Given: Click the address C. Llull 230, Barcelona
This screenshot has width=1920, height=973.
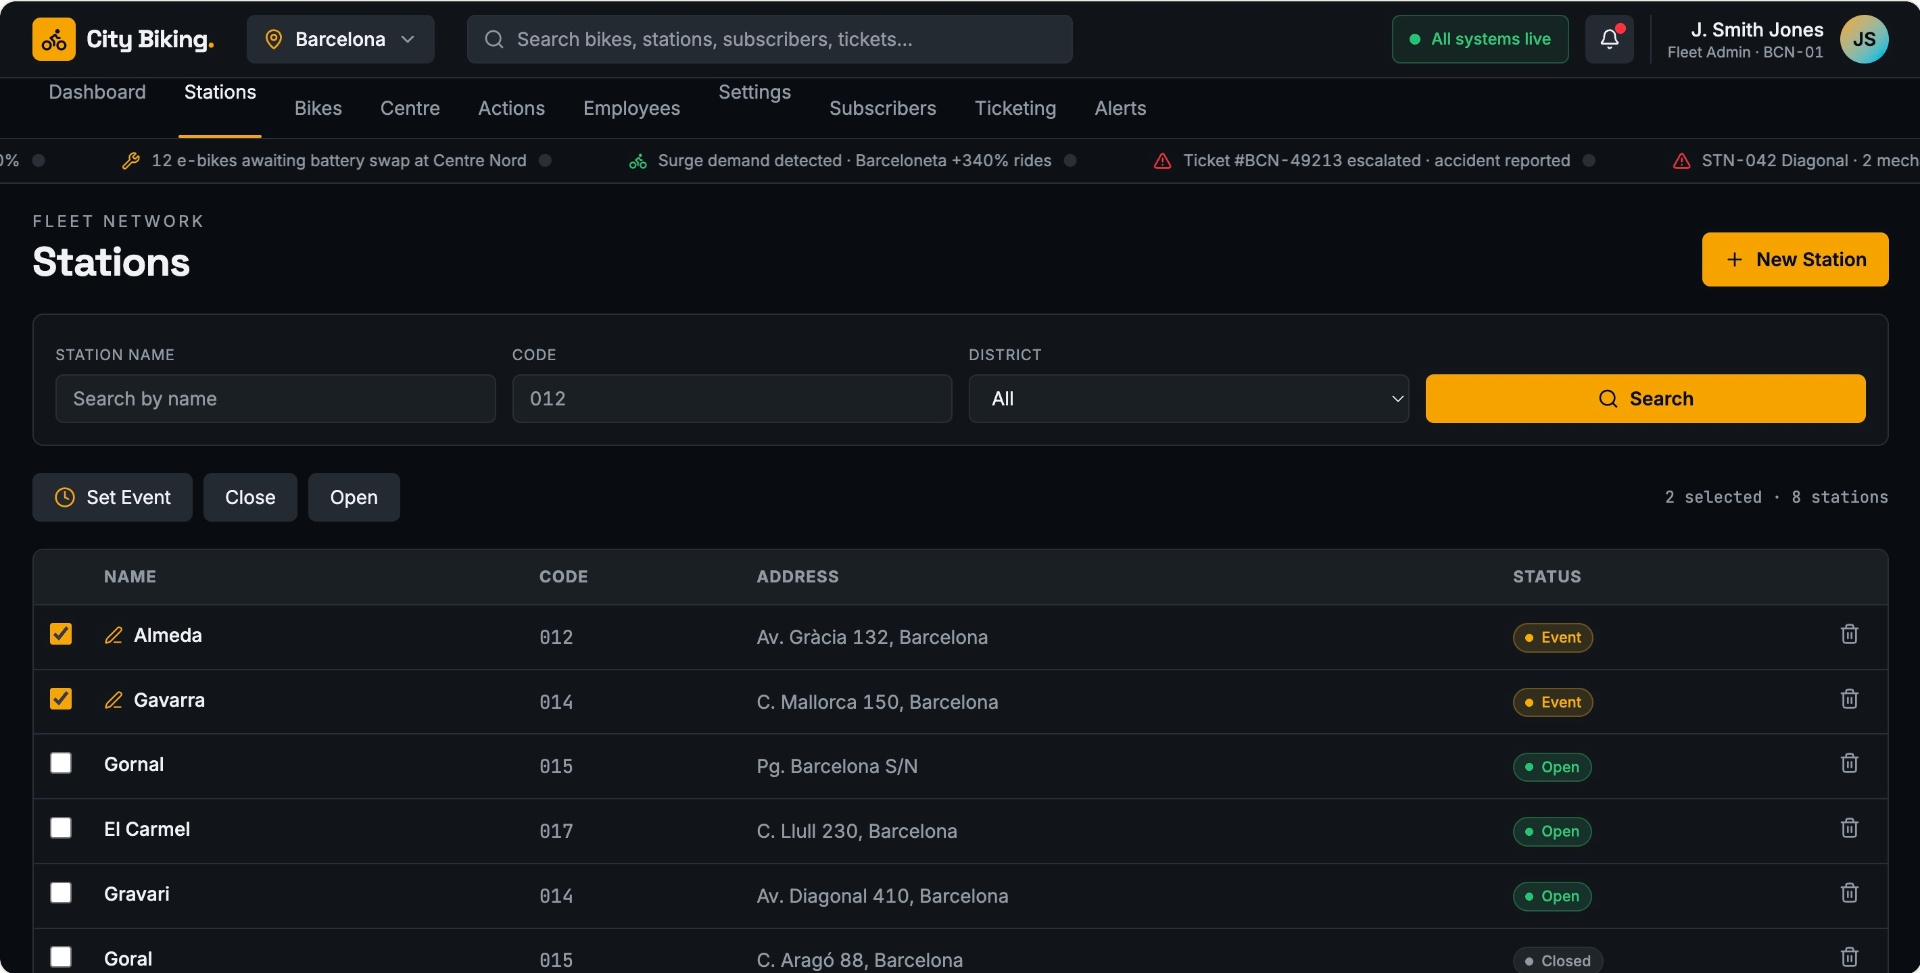Looking at the screenshot, I should coord(857,832).
